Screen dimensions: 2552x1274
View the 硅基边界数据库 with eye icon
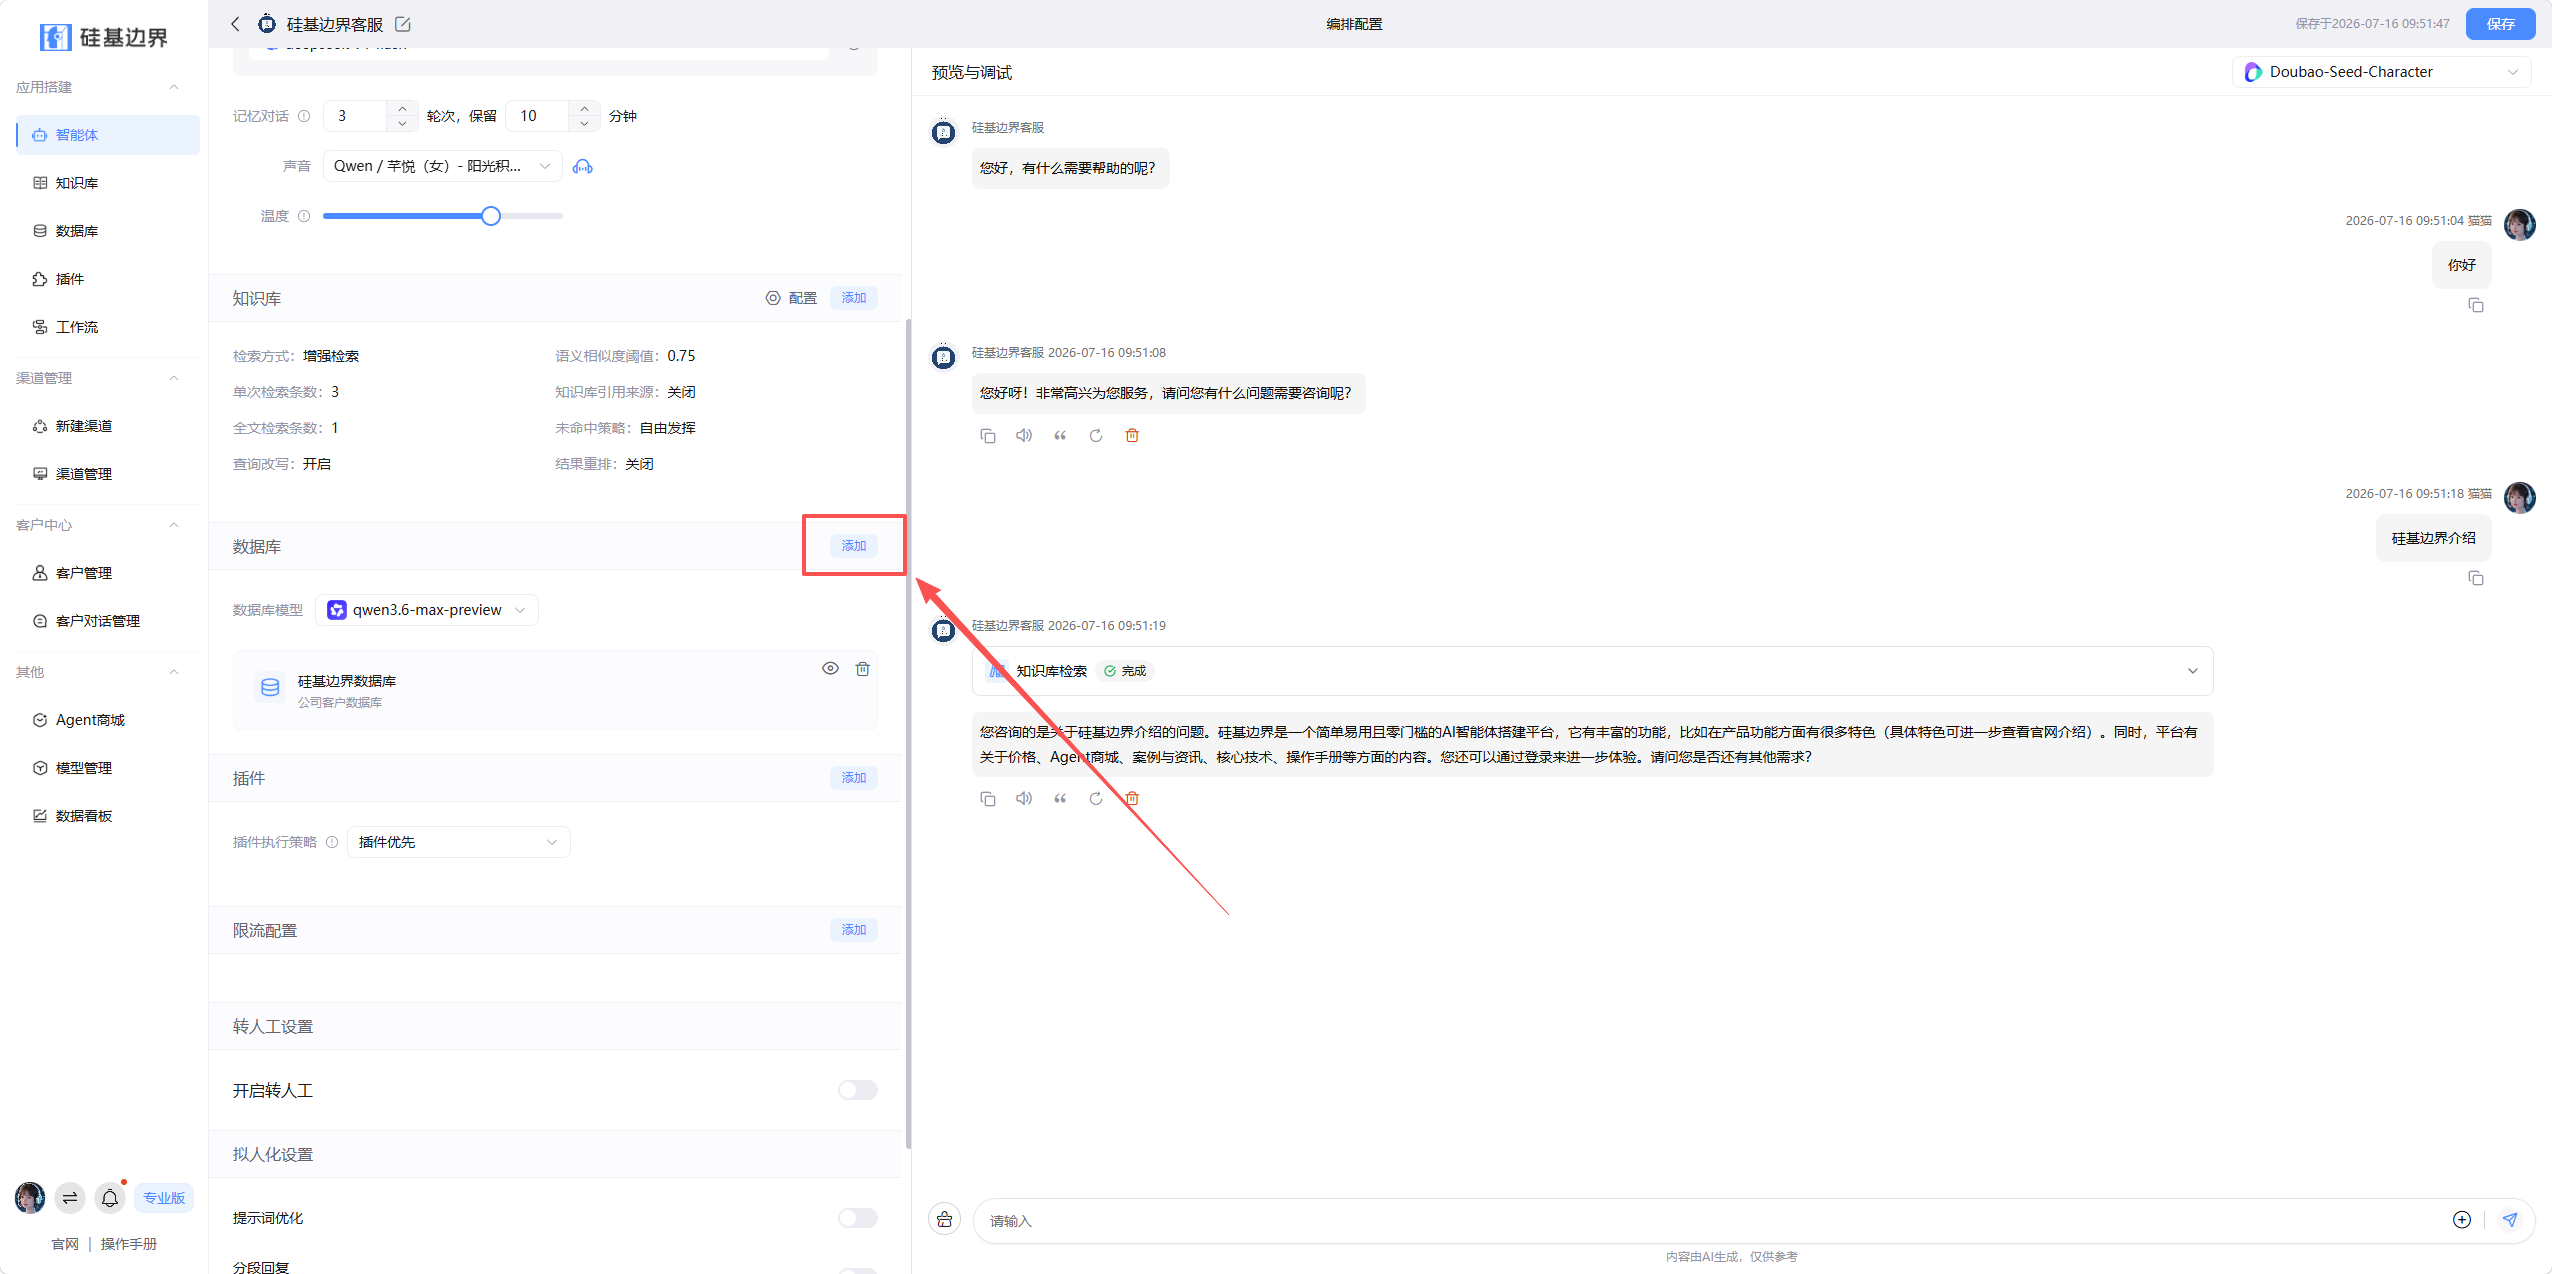(830, 668)
